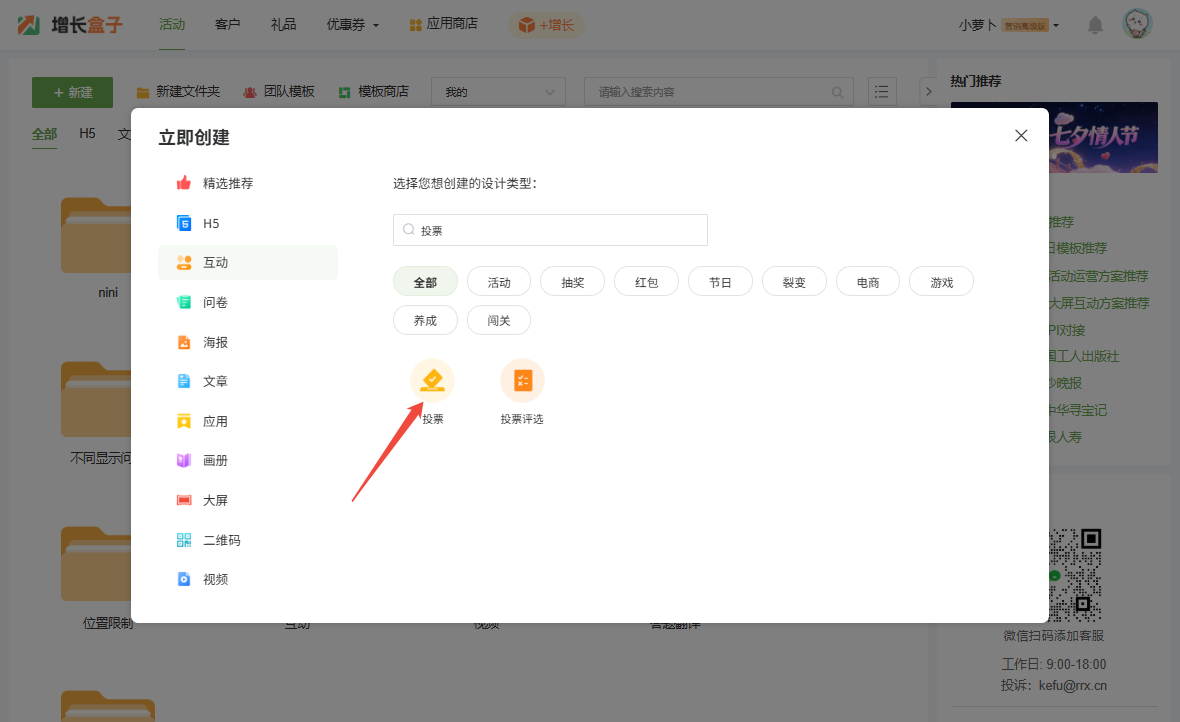This screenshot has height=722, width=1180.
Task: Go to the 客户 tab
Action: [227, 24]
